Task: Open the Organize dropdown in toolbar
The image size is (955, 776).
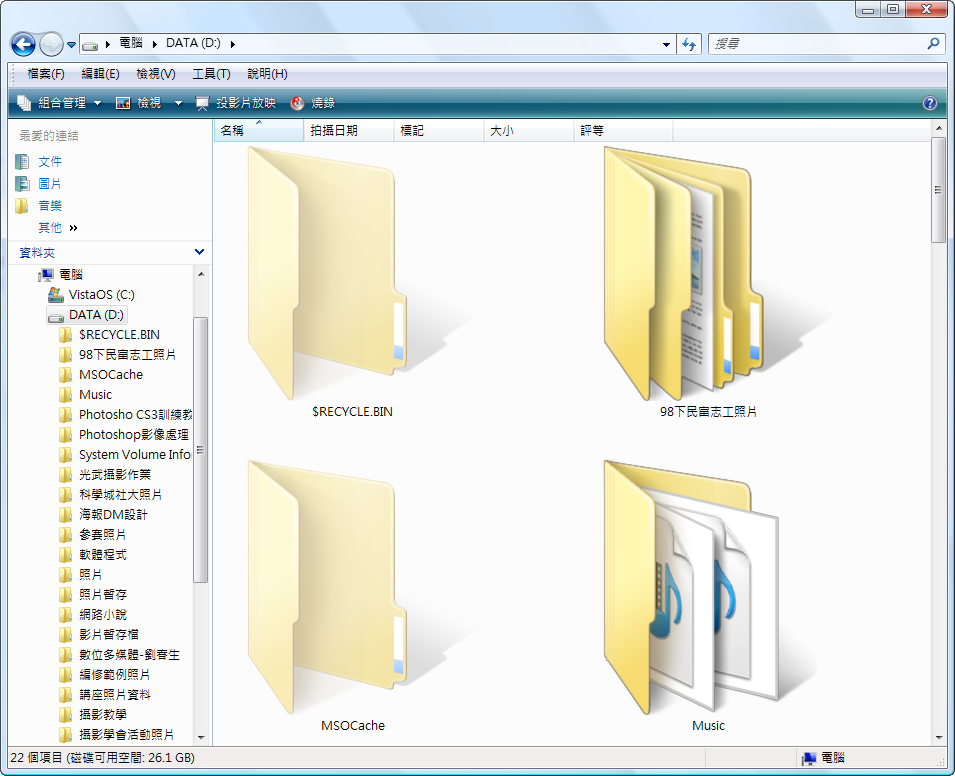Action: (60, 103)
